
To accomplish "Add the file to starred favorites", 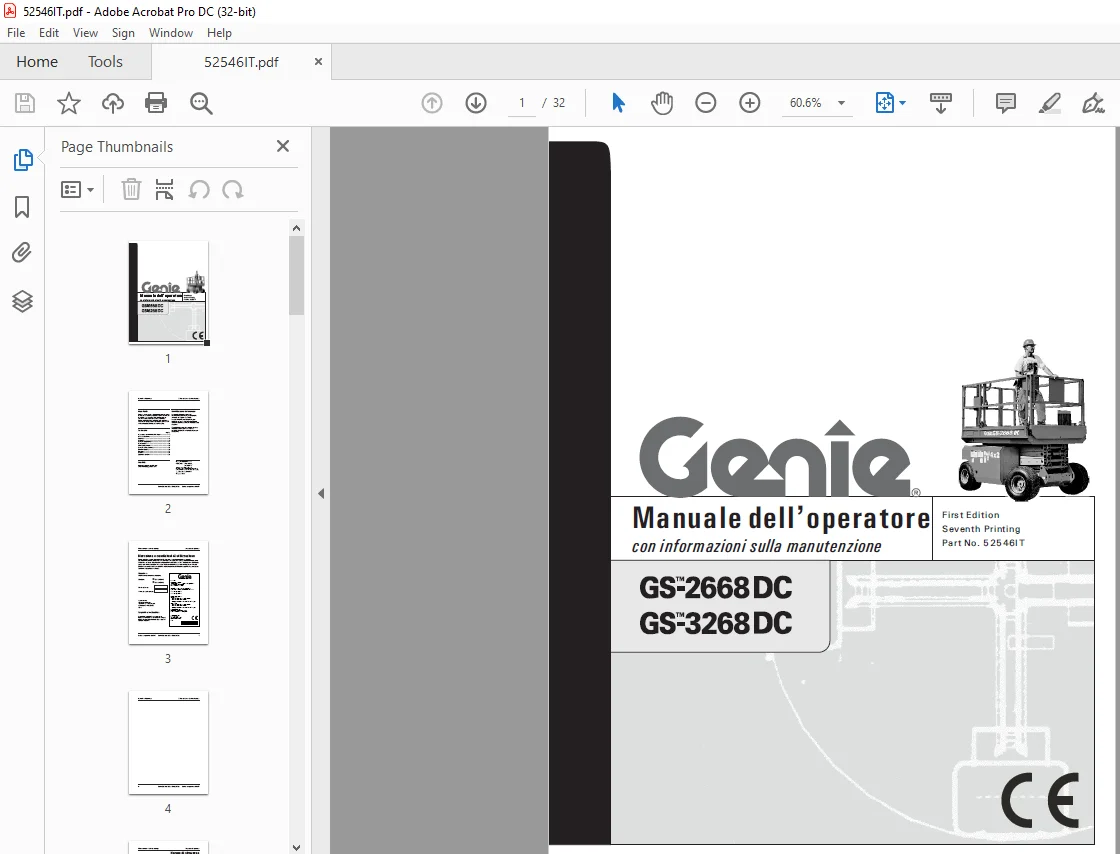I will point(69,103).
